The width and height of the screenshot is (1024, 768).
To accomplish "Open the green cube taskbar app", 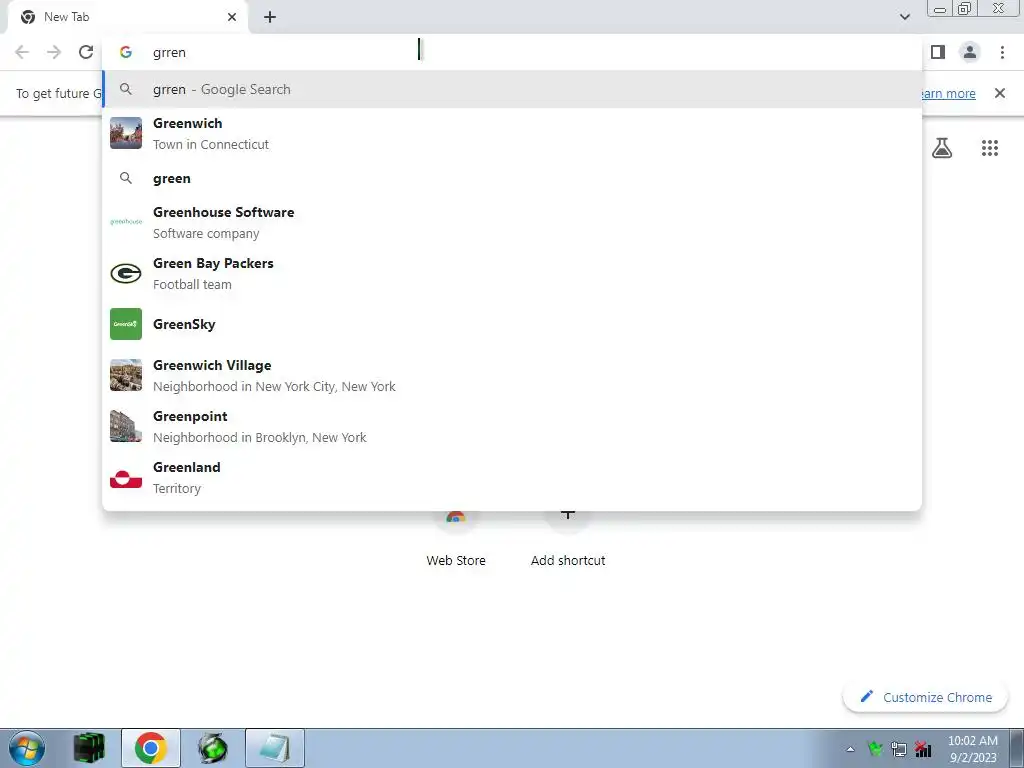I will click(x=89, y=748).
